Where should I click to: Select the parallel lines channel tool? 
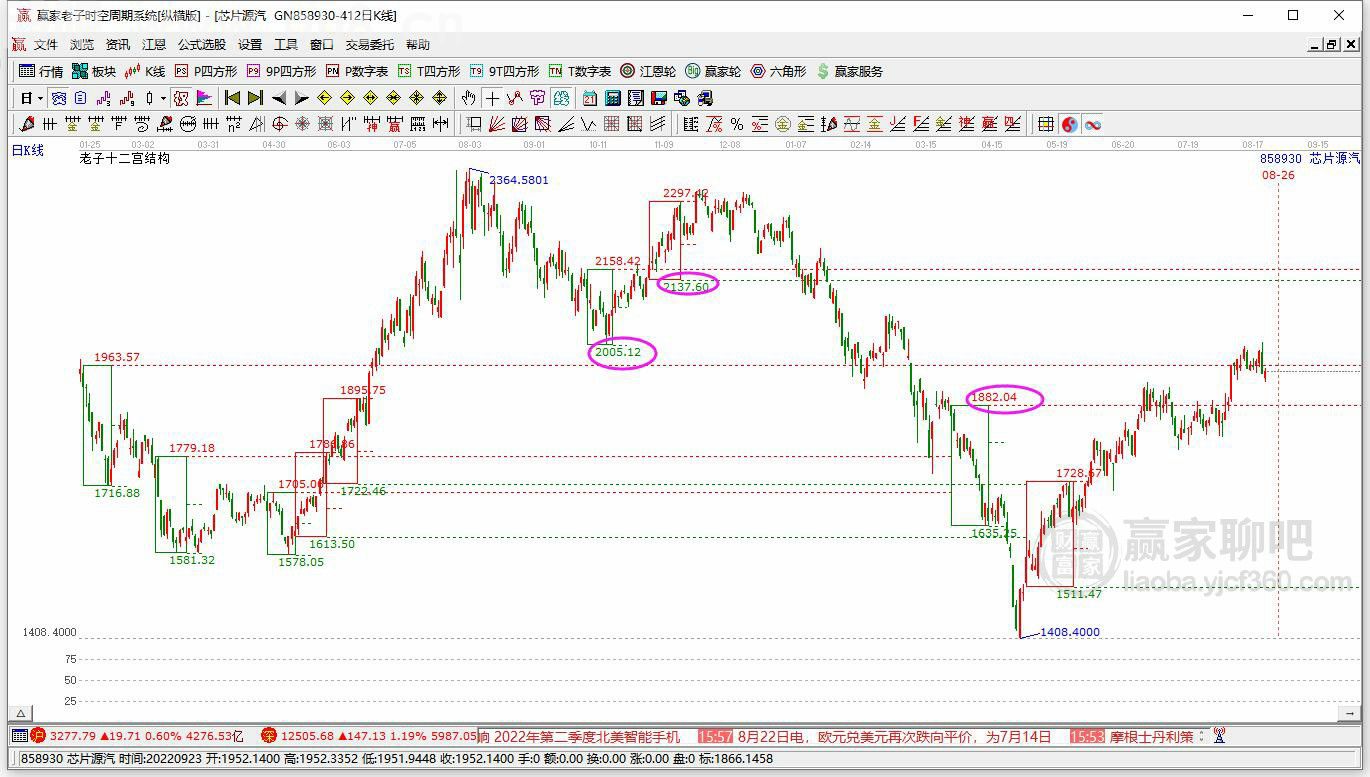[657, 124]
